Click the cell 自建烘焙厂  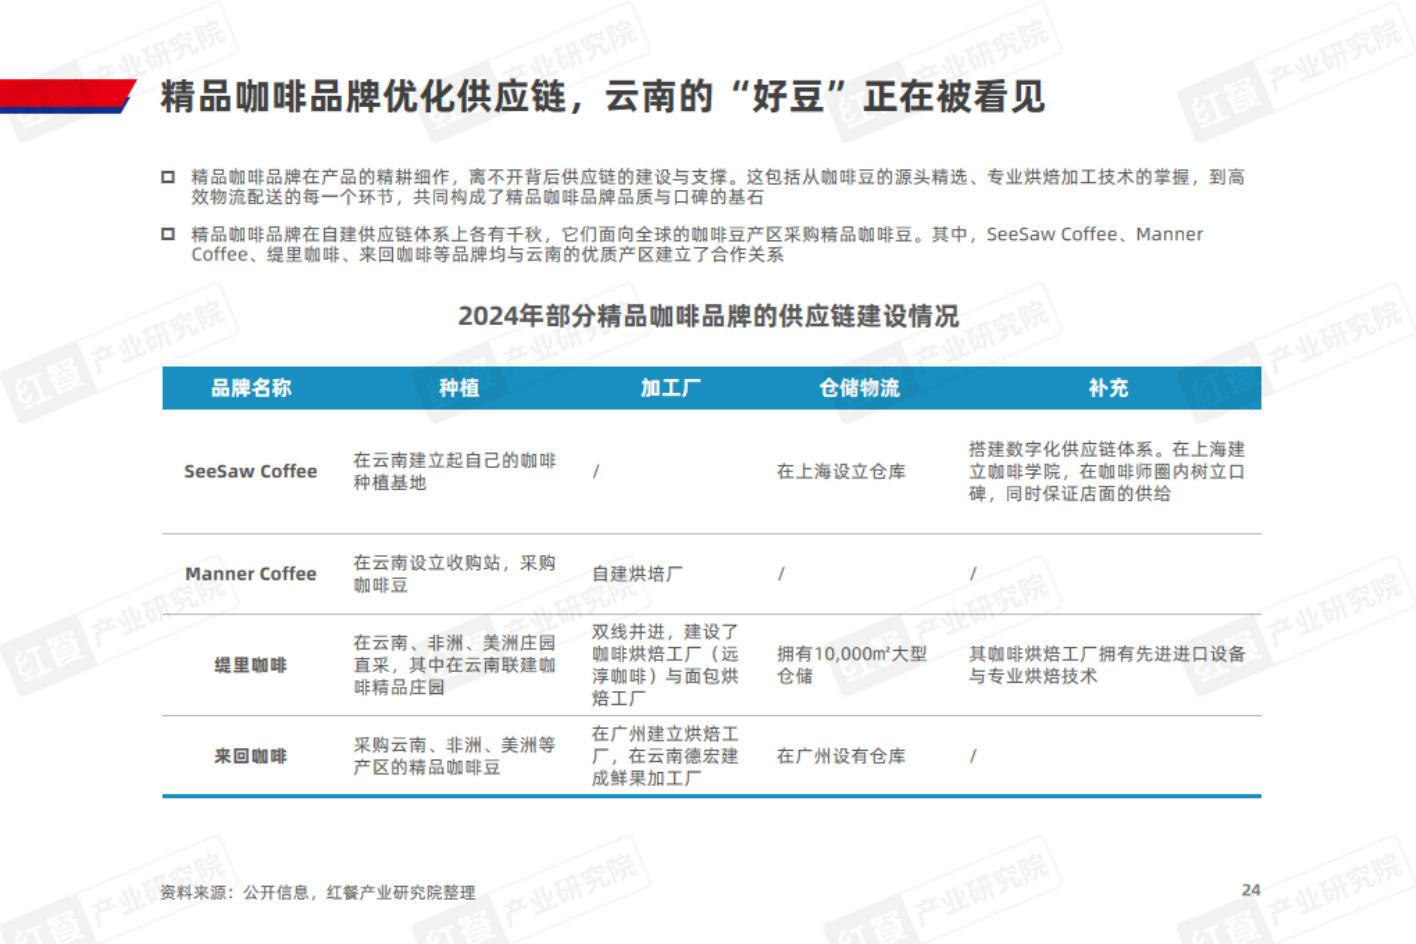(637, 574)
